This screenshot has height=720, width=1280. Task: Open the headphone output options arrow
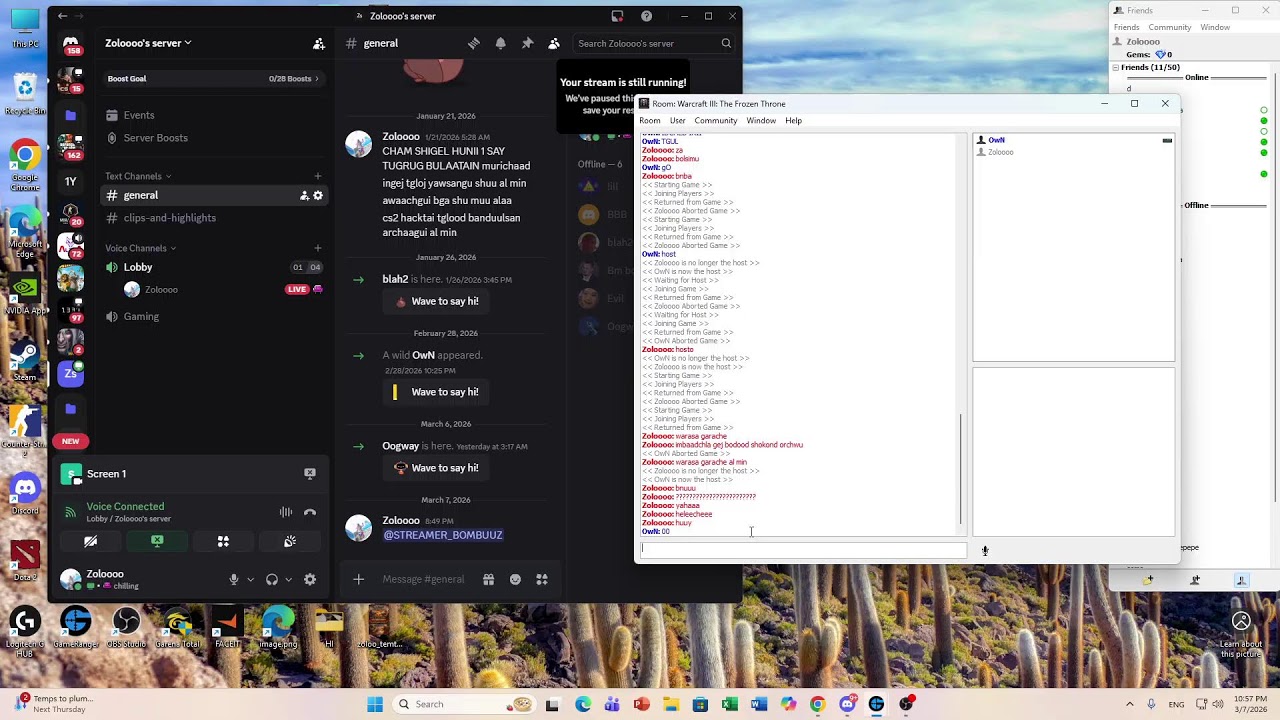coord(288,579)
